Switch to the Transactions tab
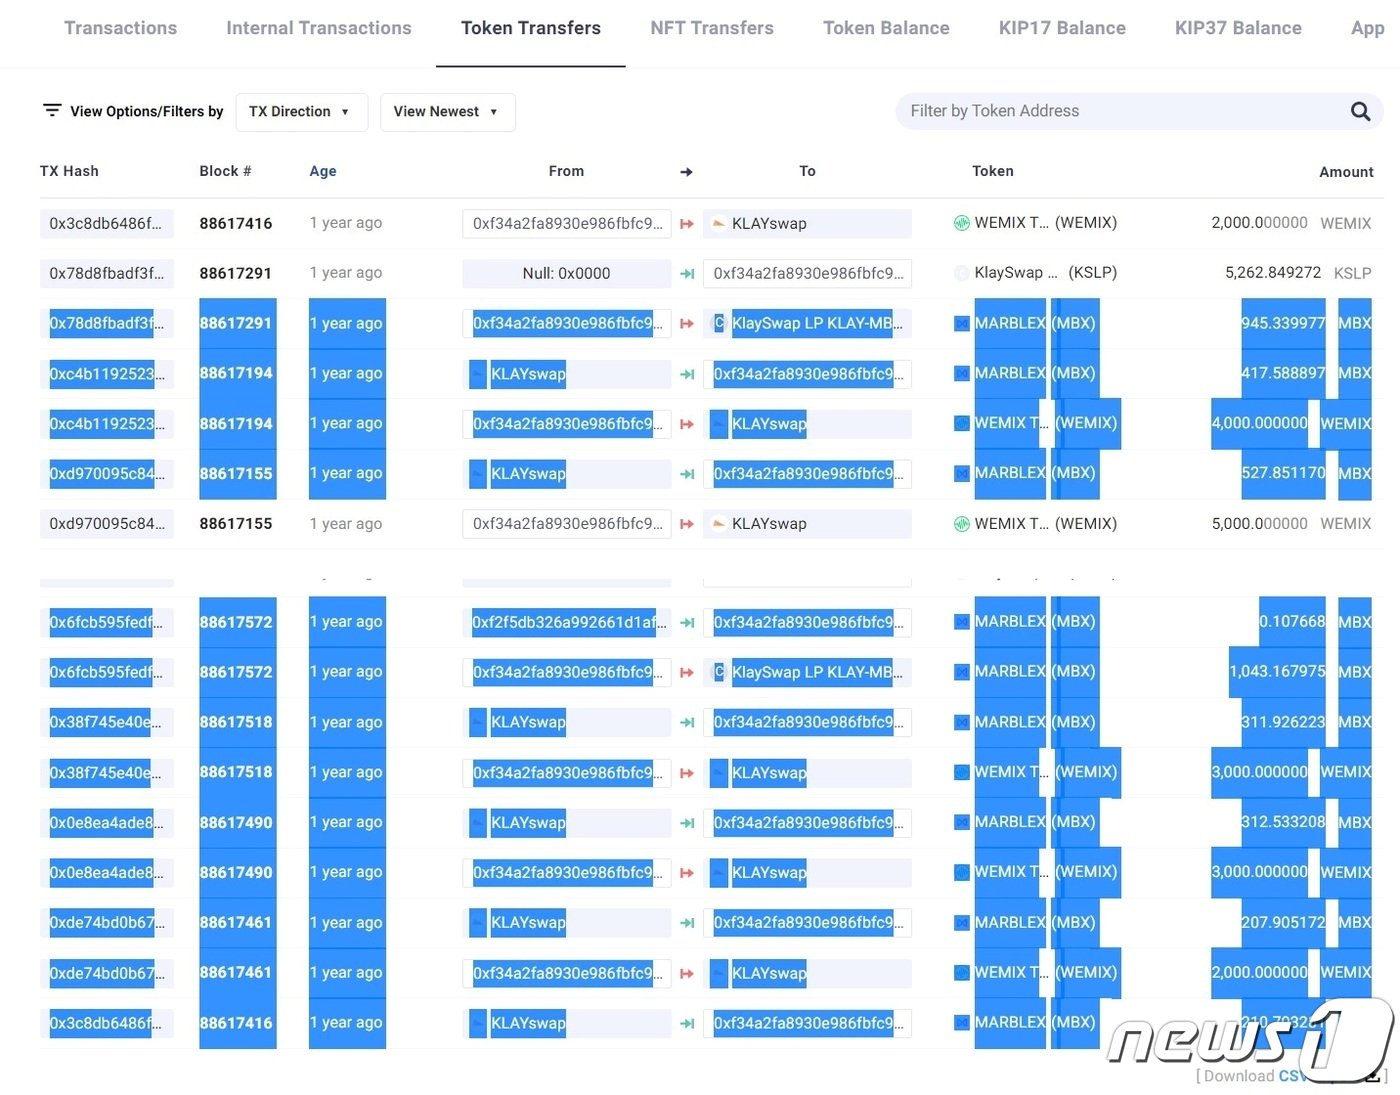Screen dimensions: 1400x1095 coord(121,28)
